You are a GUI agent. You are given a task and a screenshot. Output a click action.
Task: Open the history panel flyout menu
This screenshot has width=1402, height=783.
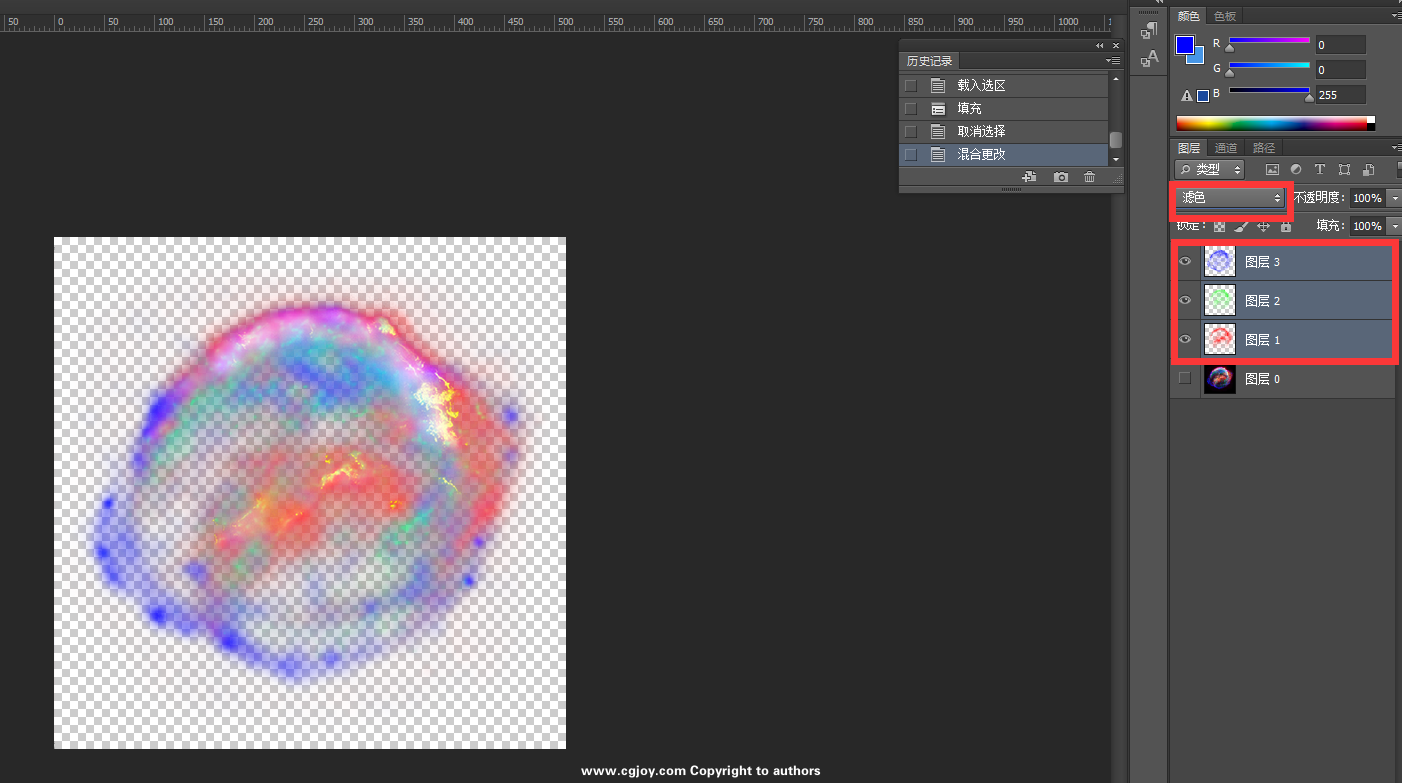pos(1114,61)
